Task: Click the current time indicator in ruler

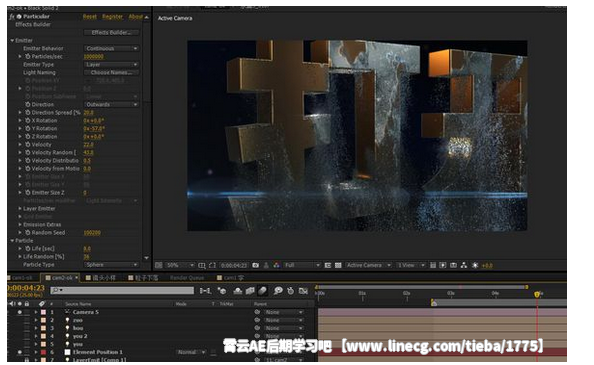Action: 537,294
